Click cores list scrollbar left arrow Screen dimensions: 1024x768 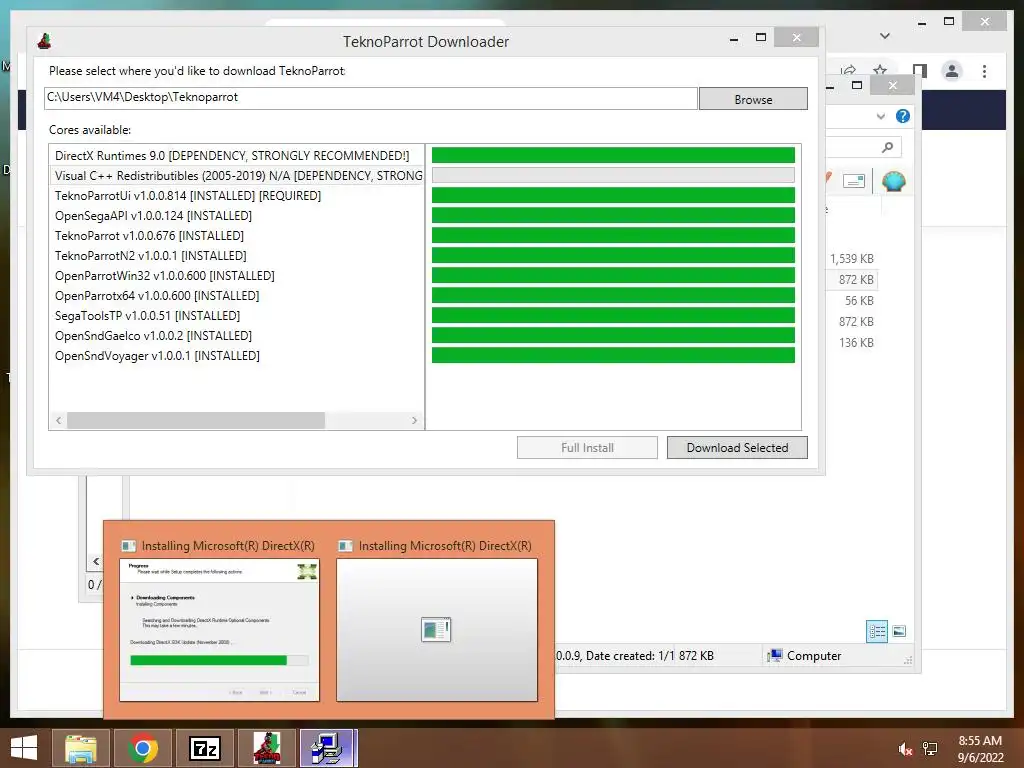pyautogui.click(x=59, y=421)
